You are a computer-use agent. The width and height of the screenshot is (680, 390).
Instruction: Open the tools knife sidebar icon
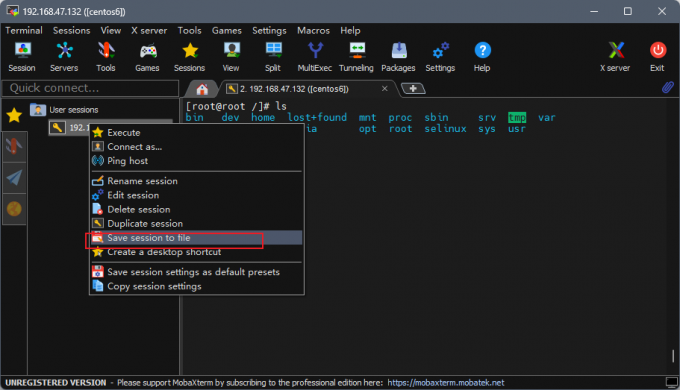[14, 146]
